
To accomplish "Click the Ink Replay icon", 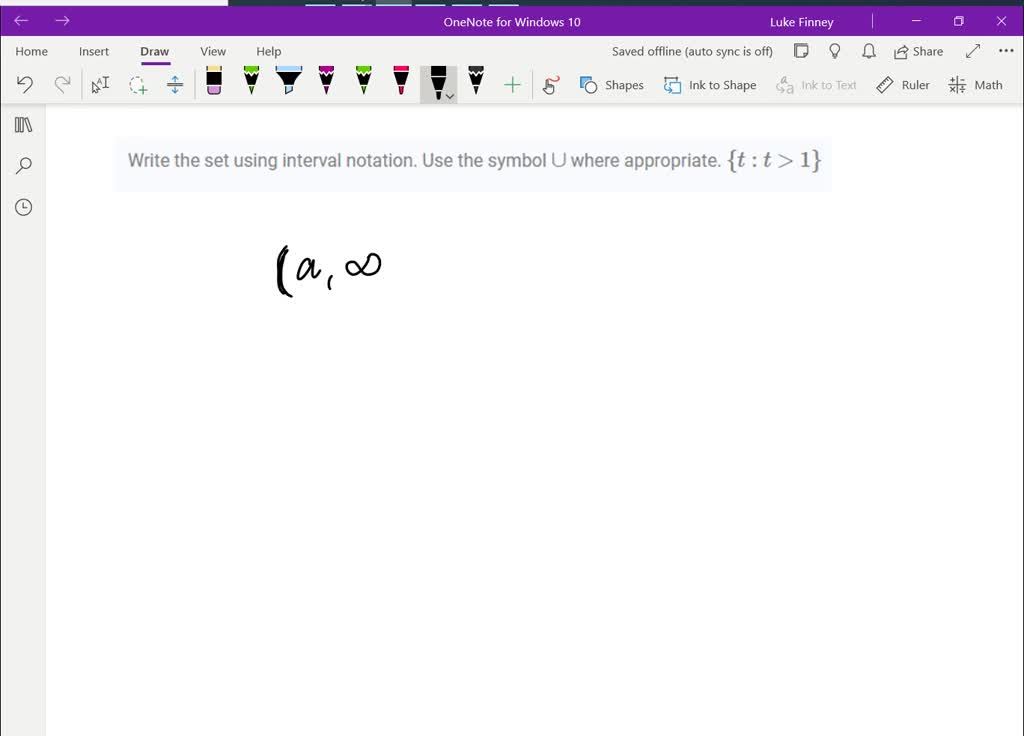I will tap(550, 84).
